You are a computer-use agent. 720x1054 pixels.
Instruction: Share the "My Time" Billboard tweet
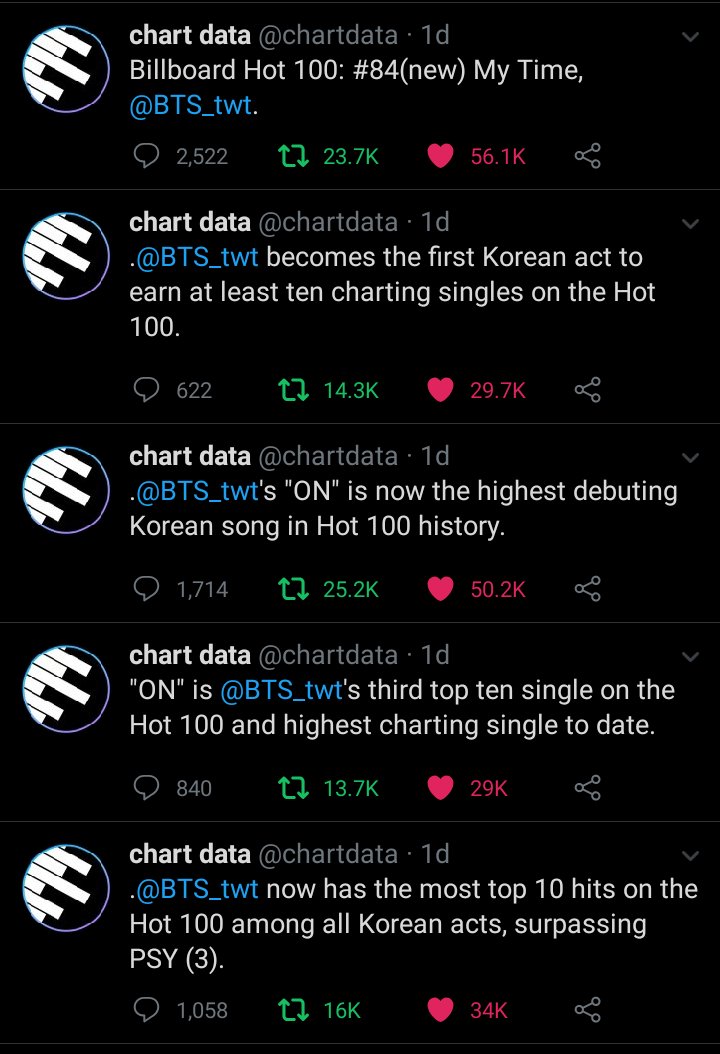[x=588, y=156]
